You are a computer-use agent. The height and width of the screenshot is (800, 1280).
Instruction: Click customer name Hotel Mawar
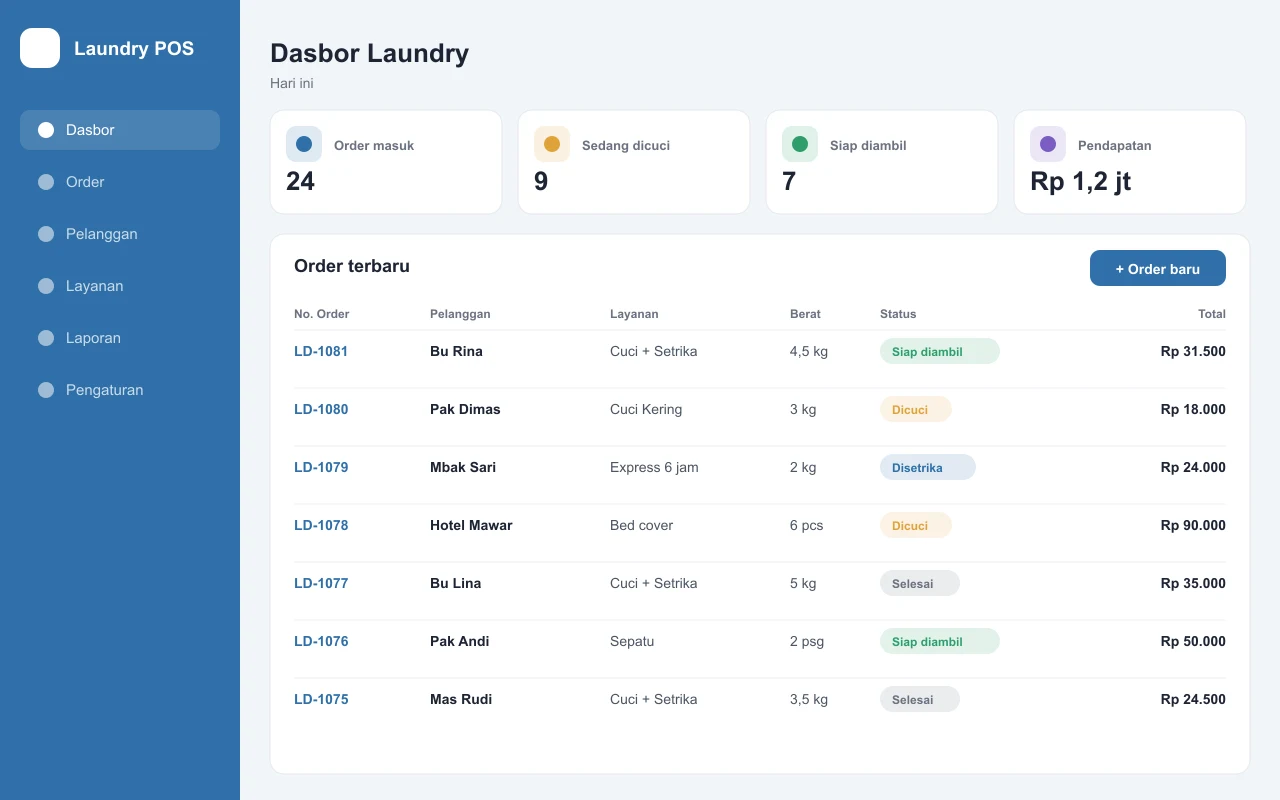(471, 525)
